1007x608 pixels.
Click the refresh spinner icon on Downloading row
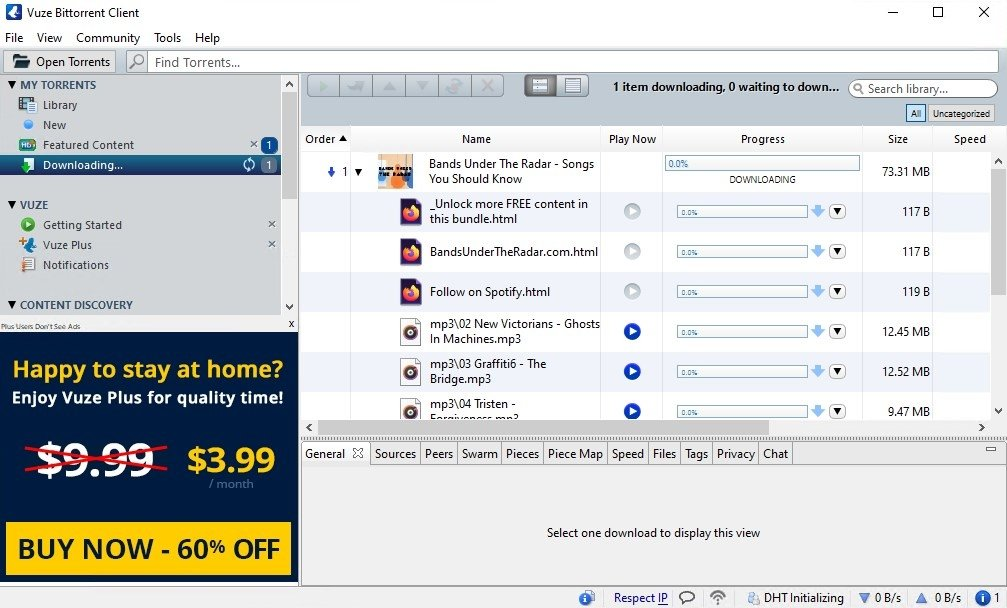coord(249,165)
